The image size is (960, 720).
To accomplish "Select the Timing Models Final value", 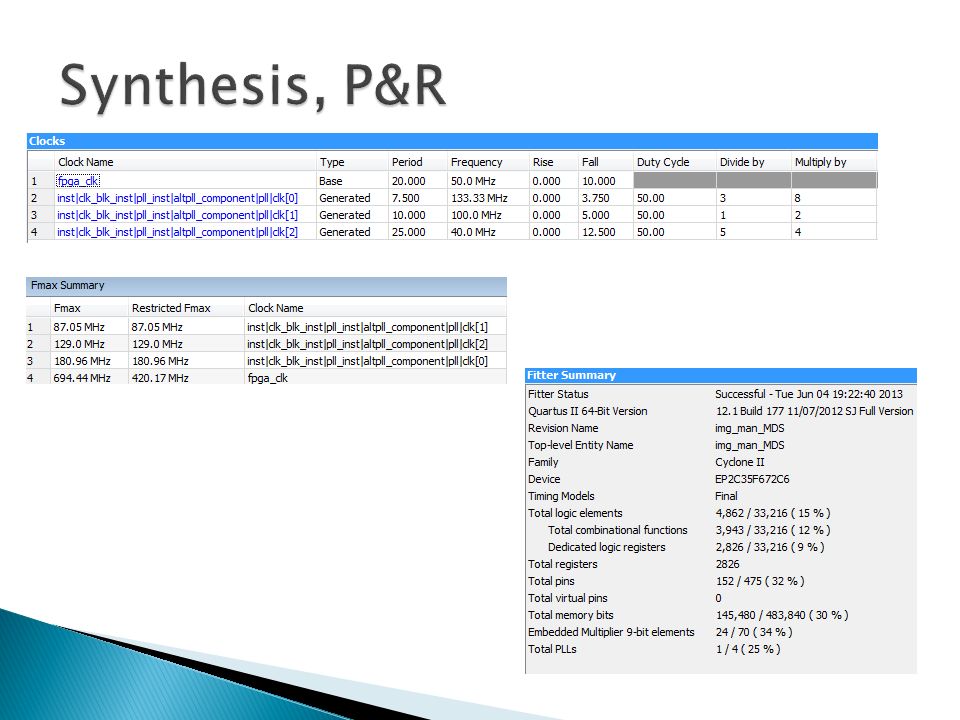I will (726, 497).
